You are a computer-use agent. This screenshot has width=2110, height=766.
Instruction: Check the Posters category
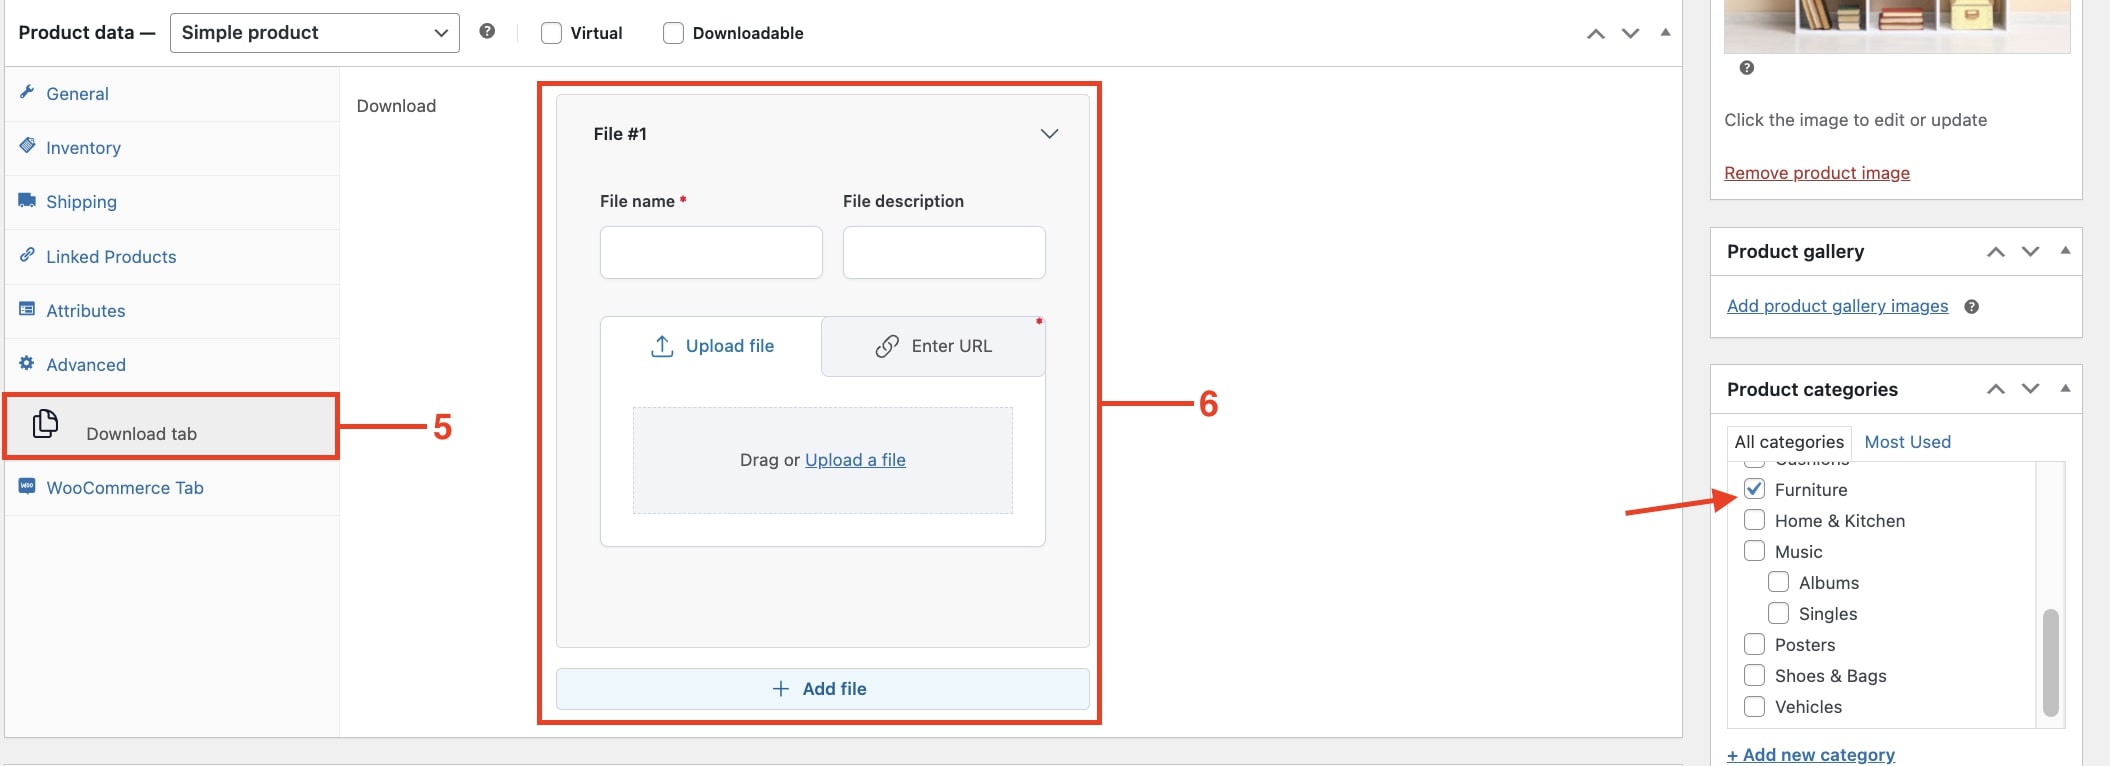(x=1754, y=644)
